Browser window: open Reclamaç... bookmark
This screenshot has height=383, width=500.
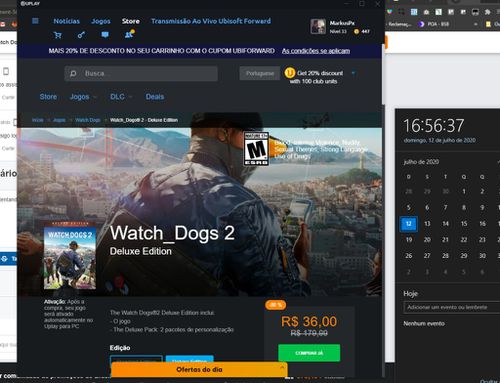[x=400, y=24]
